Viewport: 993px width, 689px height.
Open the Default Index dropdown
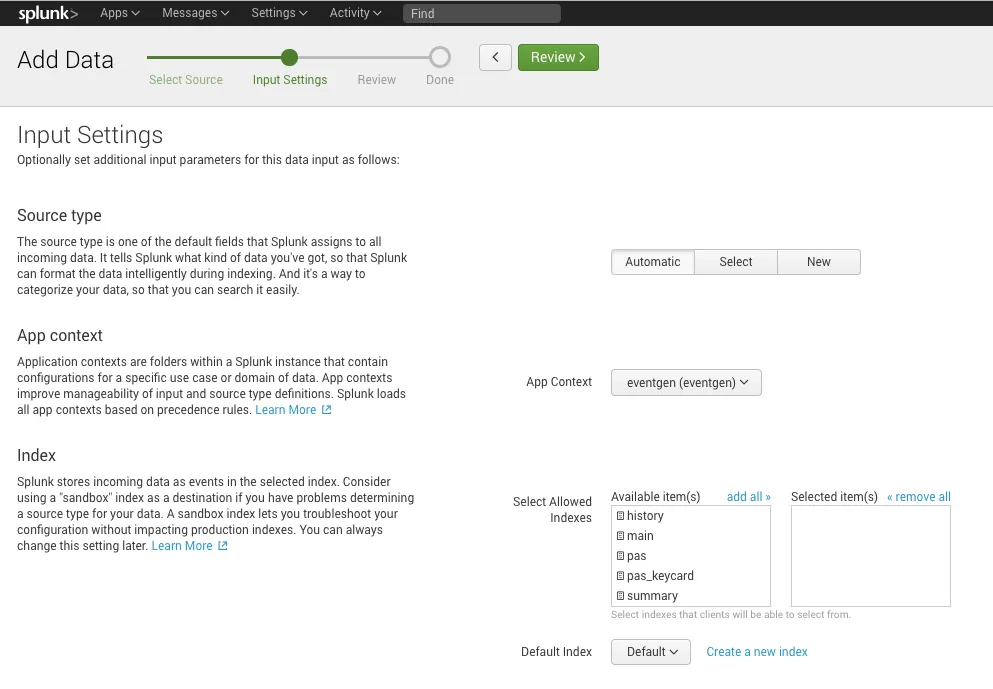point(650,651)
